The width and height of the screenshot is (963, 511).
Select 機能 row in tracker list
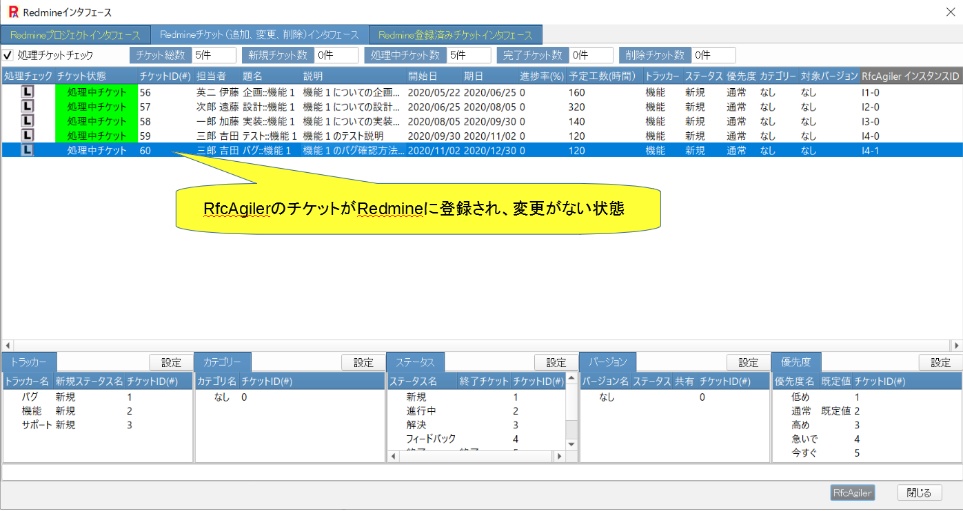coord(98,411)
